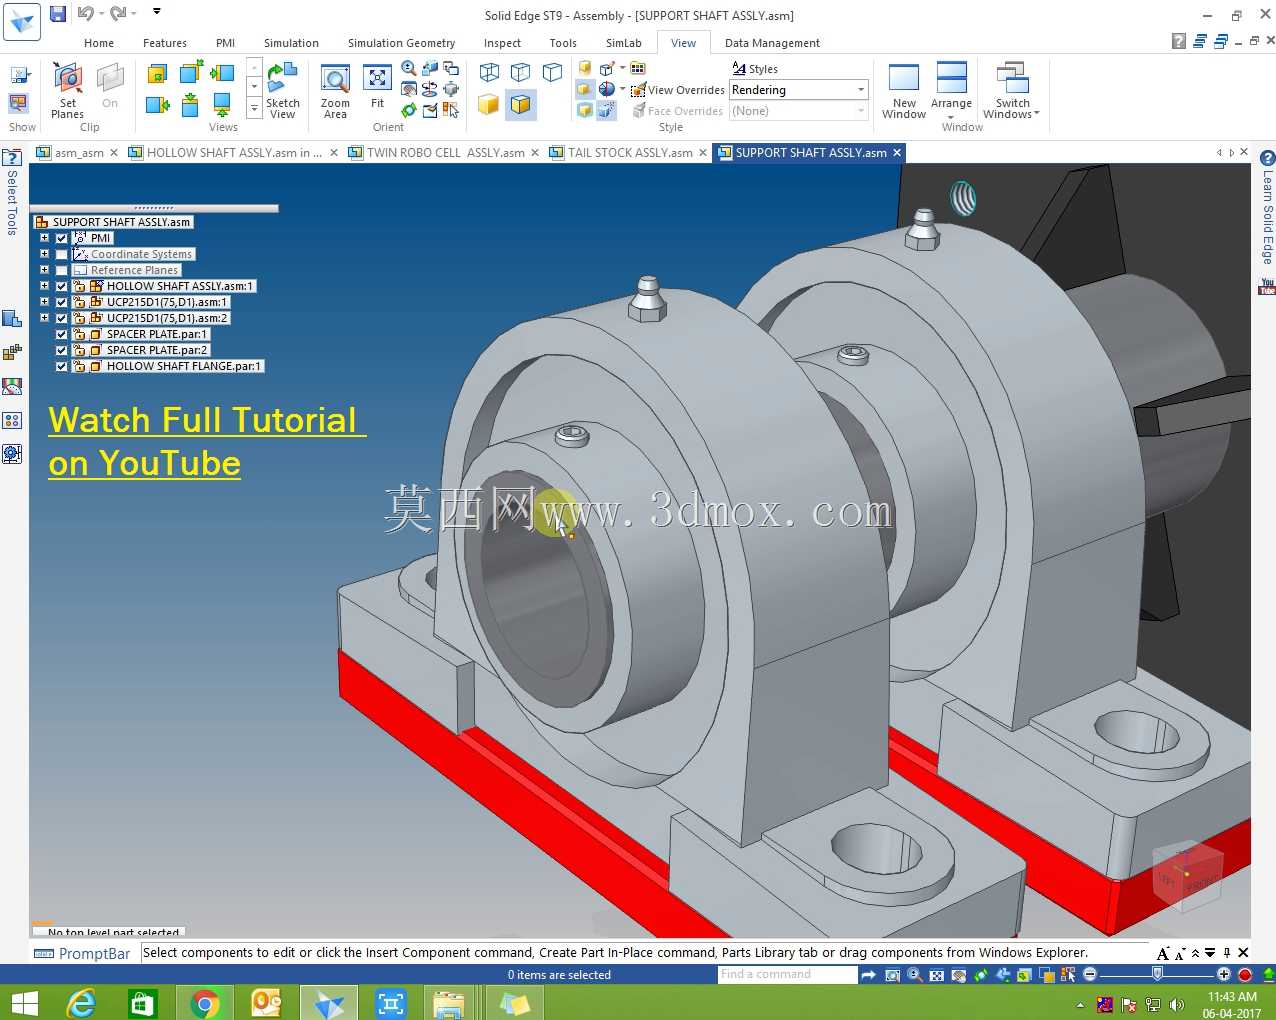
Task: Click the Find a command box
Action: pos(787,974)
